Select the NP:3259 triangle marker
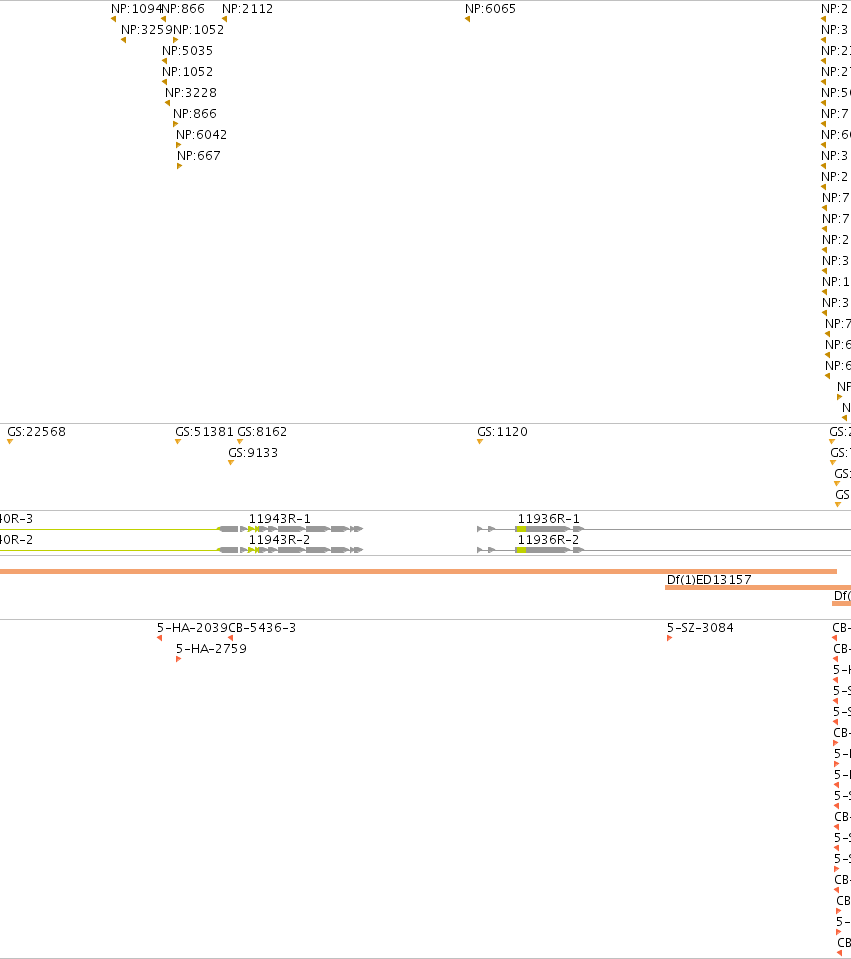The image size is (851, 959). 124,40
